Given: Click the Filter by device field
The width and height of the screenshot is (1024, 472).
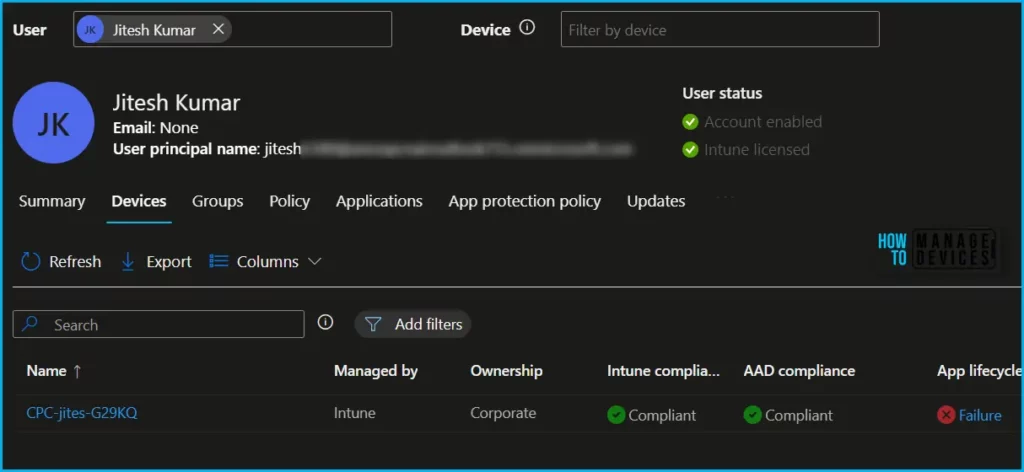Looking at the screenshot, I should [720, 29].
